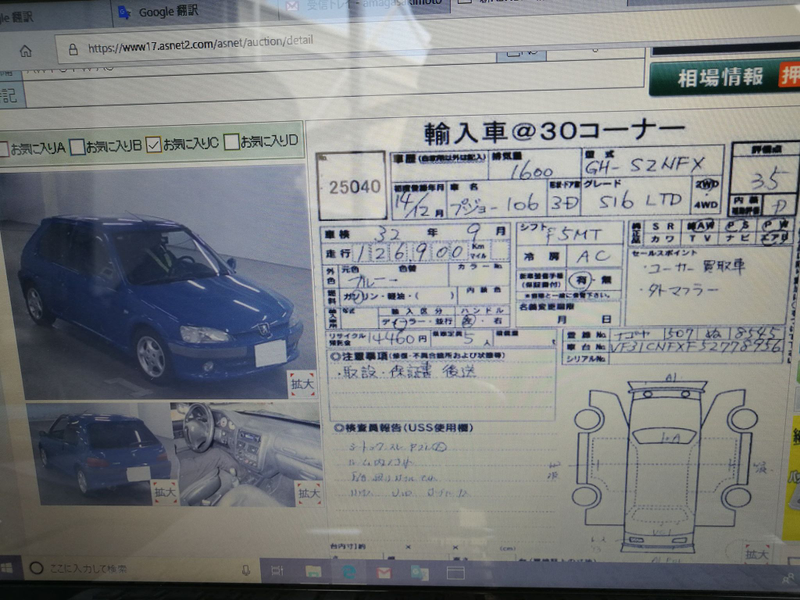Screen dimensions: 800x600
Task: Click the model code GH-S2NFX
Action: tap(644, 165)
